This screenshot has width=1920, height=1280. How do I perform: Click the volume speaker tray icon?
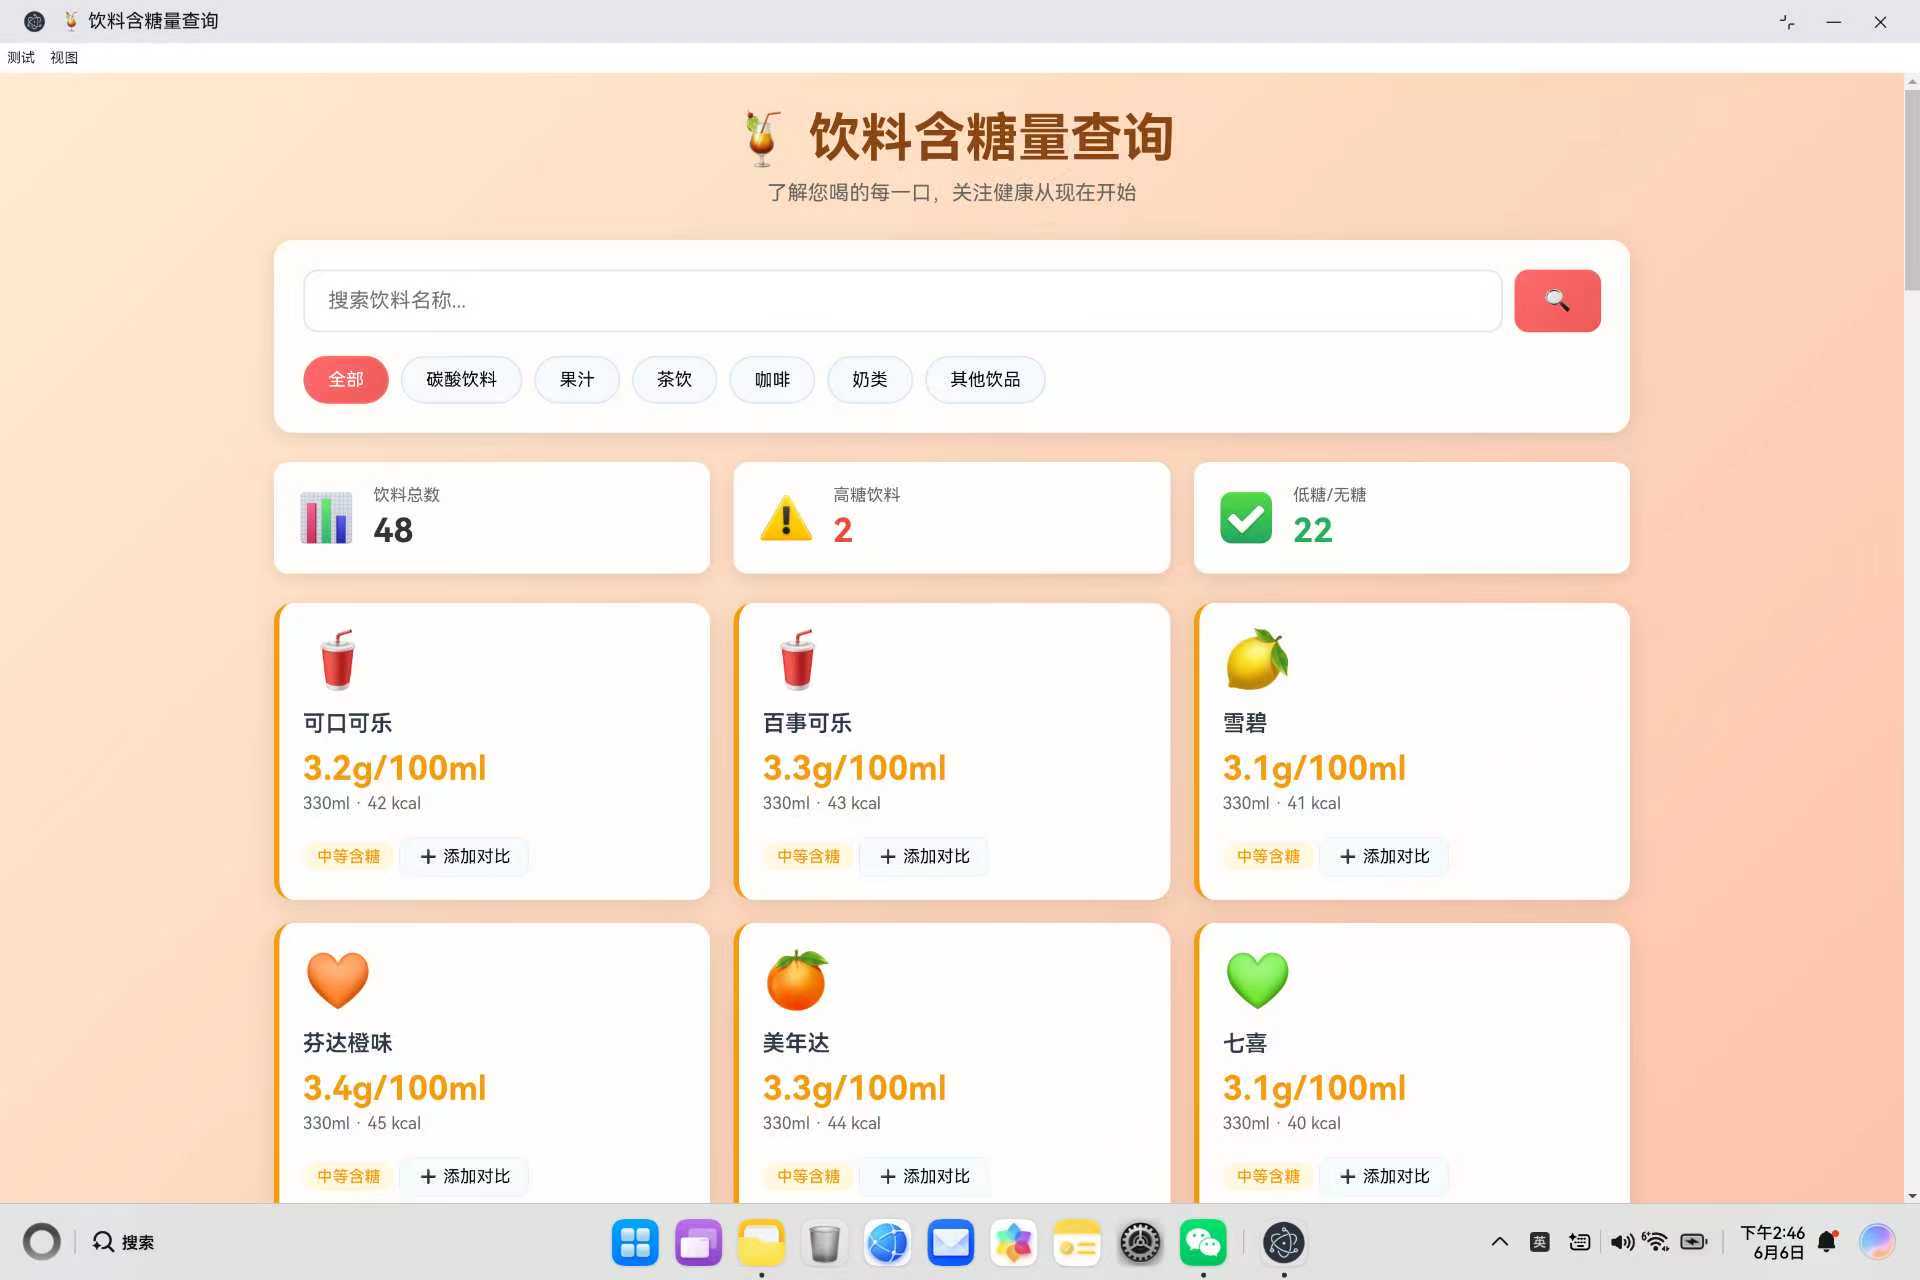tap(1622, 1242)
